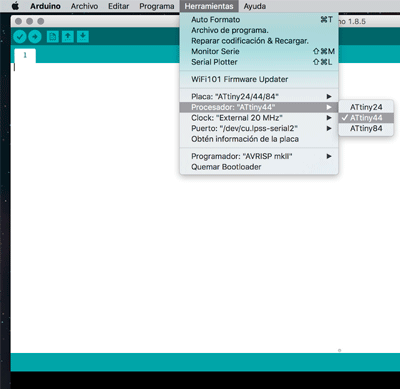Screen dimensions: 400x389
Task: Click the Upload arrow toolbar icon
Action: tap(35, 37)
